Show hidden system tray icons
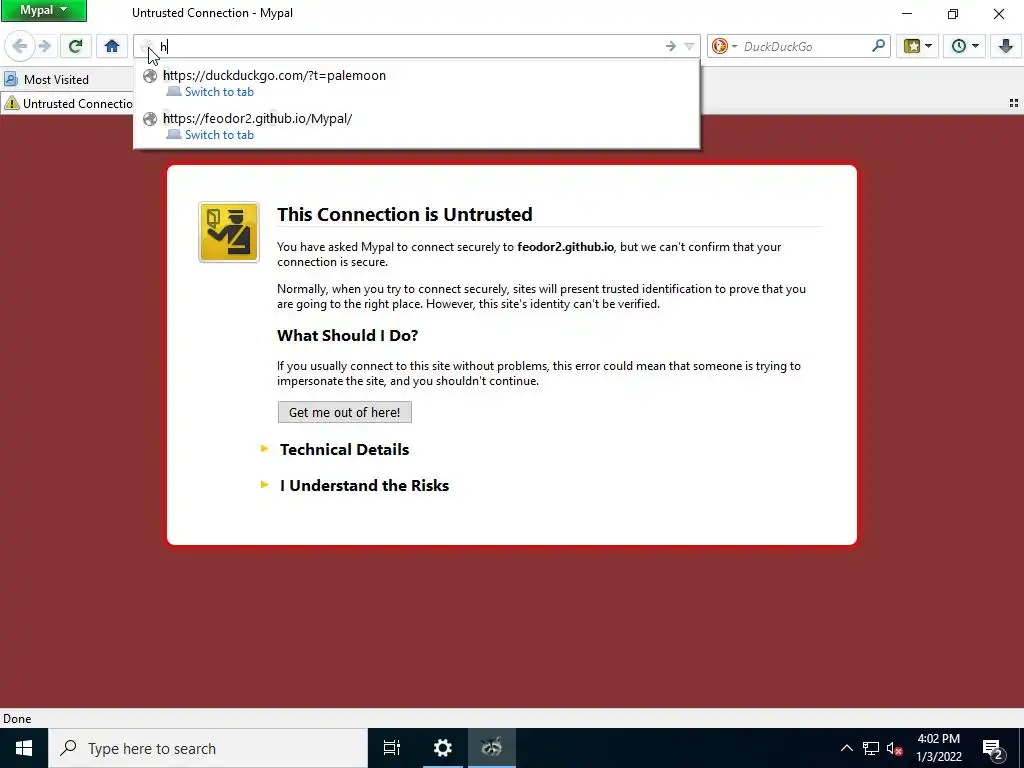This screenshot has height=768, width=1024. click(846, 748)
